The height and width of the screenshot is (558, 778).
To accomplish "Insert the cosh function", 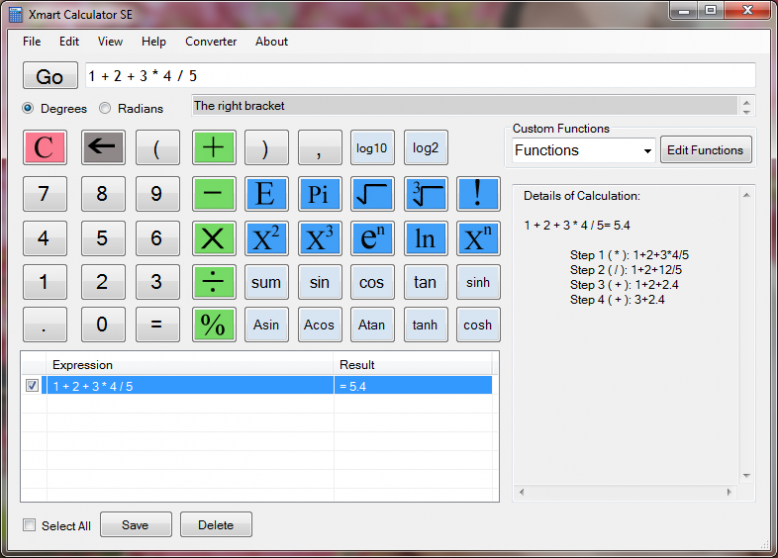I will [478, 325].
